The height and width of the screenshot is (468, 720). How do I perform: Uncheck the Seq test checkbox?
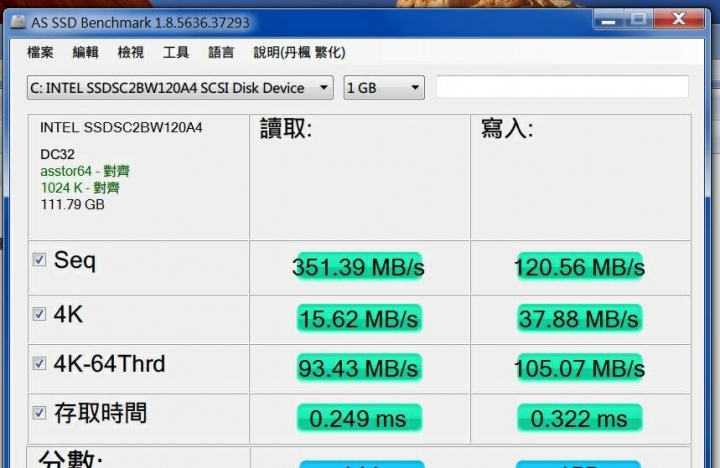[39, 259]
